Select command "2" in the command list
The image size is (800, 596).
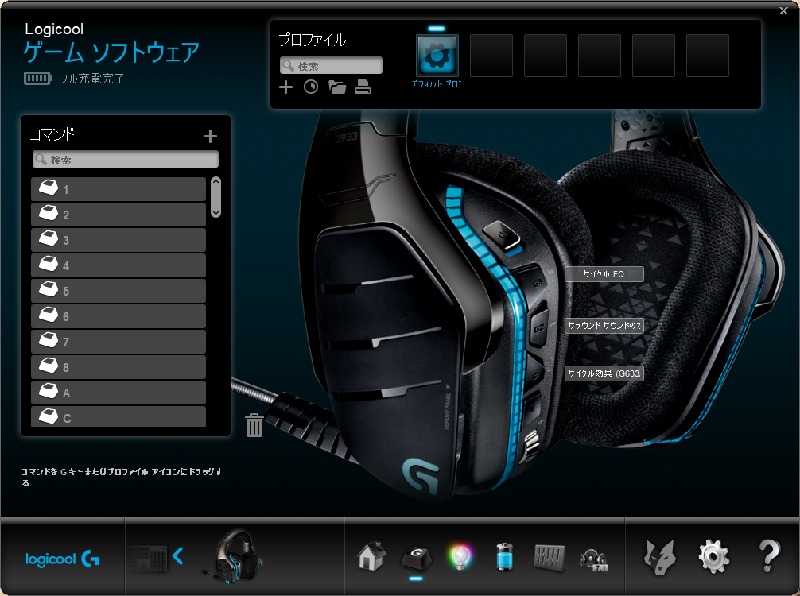(118, 214)
